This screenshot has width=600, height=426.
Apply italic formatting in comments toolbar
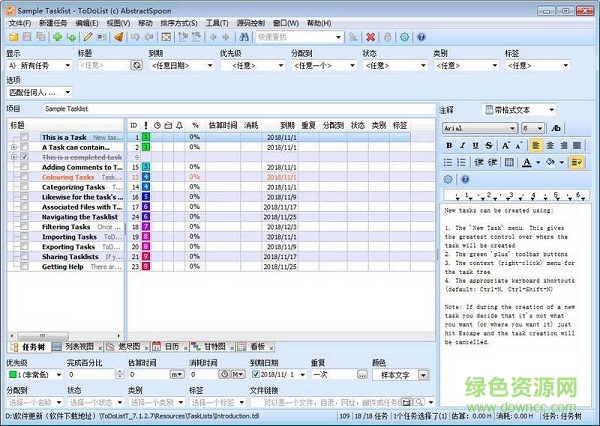click(x=463, y=145)
